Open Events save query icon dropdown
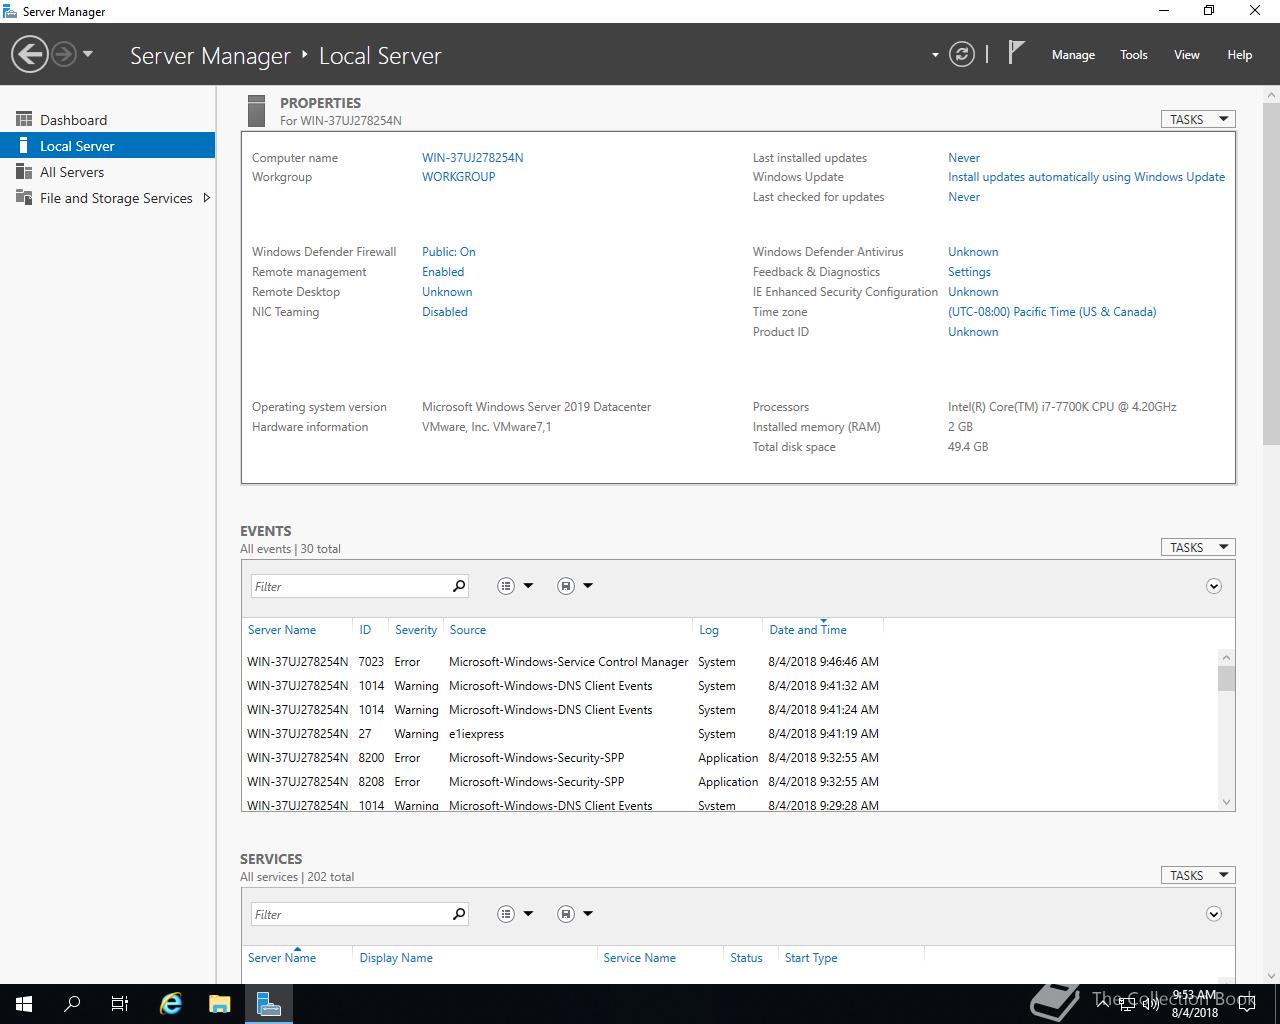Image resolution: width=1280 pixels, height=1024 pixels. (575, 586)
